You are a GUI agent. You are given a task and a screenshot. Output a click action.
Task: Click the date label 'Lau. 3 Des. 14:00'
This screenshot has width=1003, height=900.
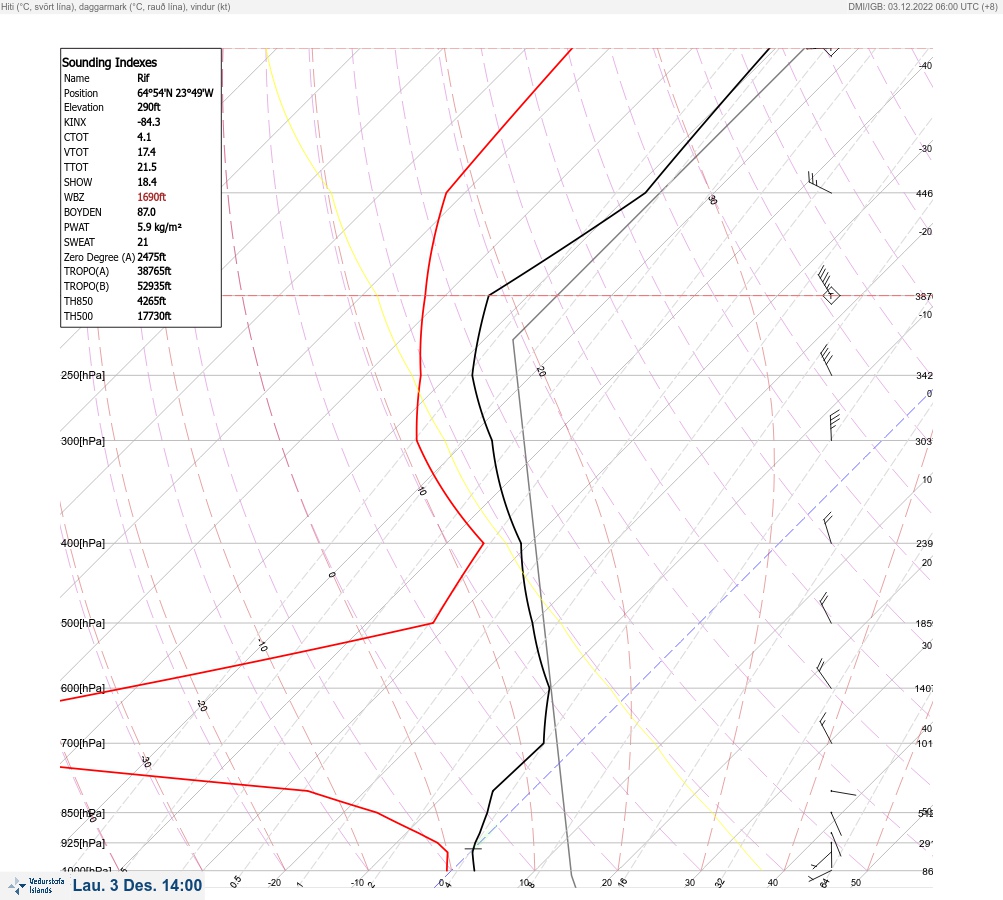tap(138, 885)
